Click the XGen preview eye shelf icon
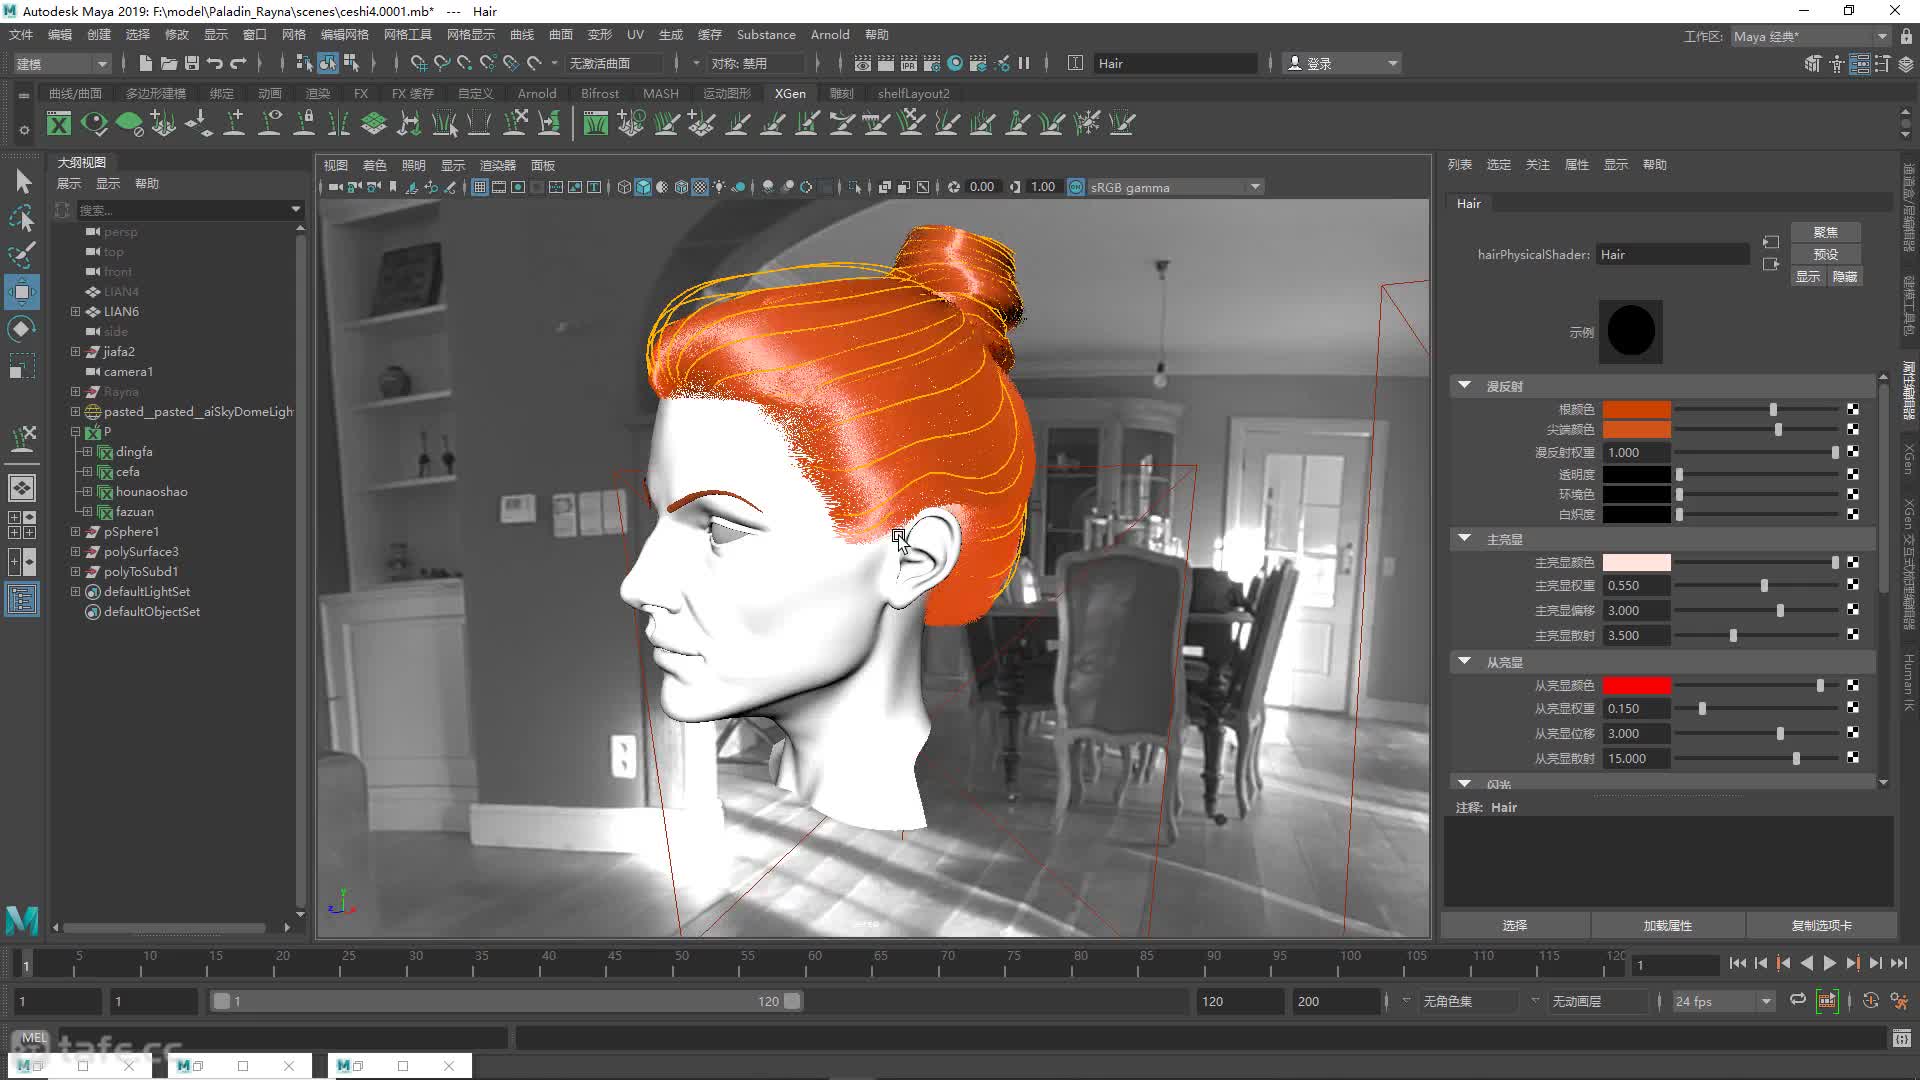This screenshot has height=1080, width=1920. tap(94, 123)
